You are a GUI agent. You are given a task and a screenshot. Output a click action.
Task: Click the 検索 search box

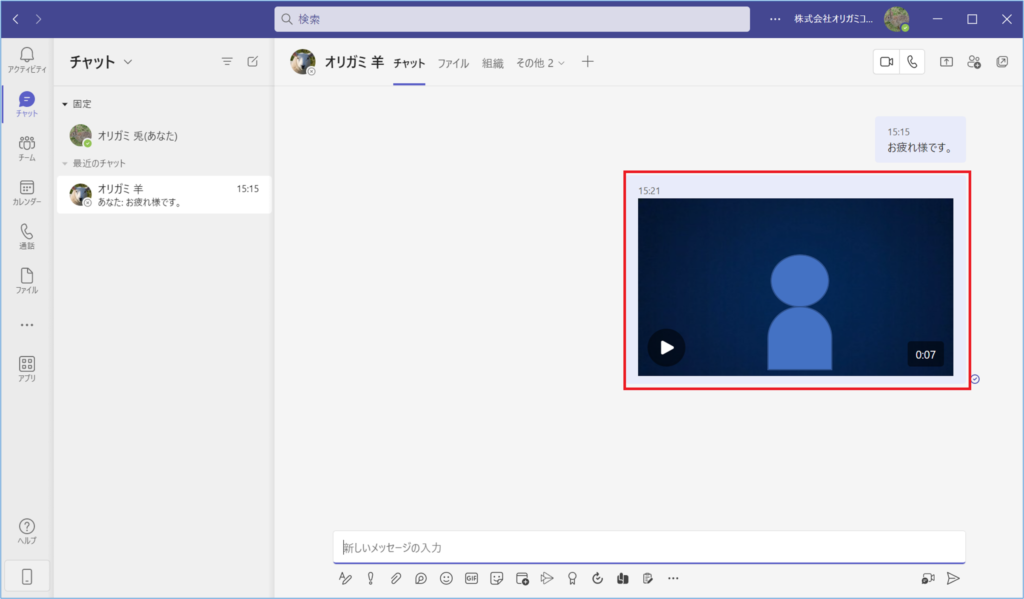point(512,19)
